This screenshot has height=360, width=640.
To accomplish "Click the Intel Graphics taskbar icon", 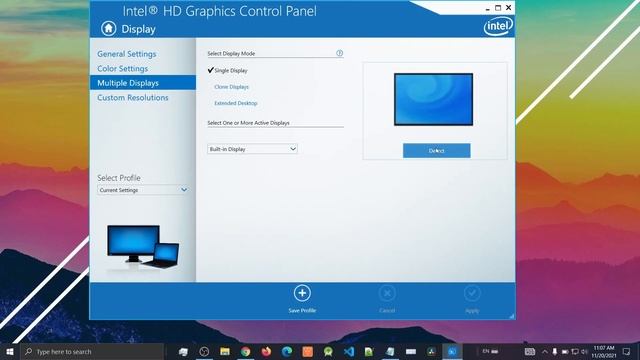I will tap(452, 351).
